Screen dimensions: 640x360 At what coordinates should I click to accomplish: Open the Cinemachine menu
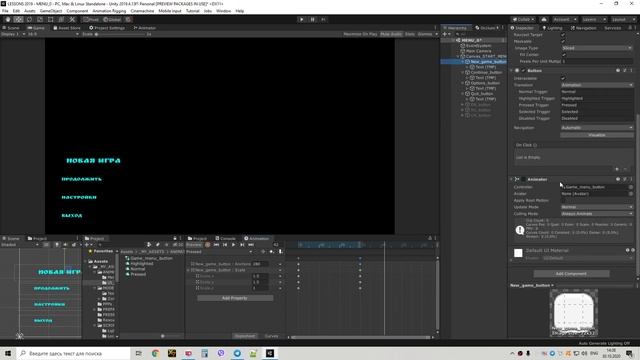point(142,11)
